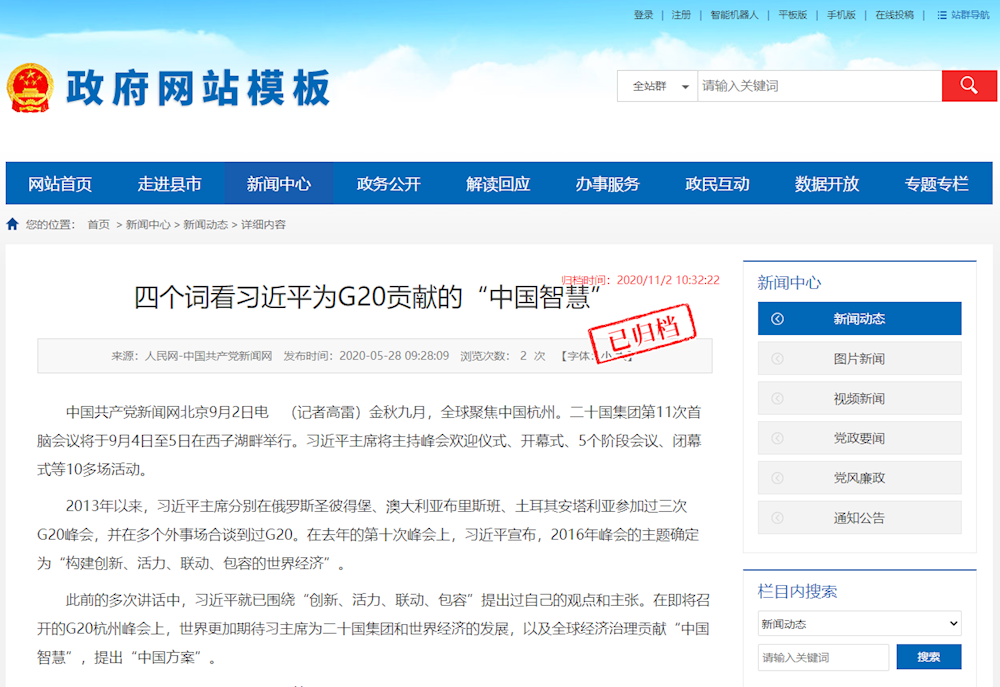Expand the 新闻动态 column select box

[x=859, y=624]
